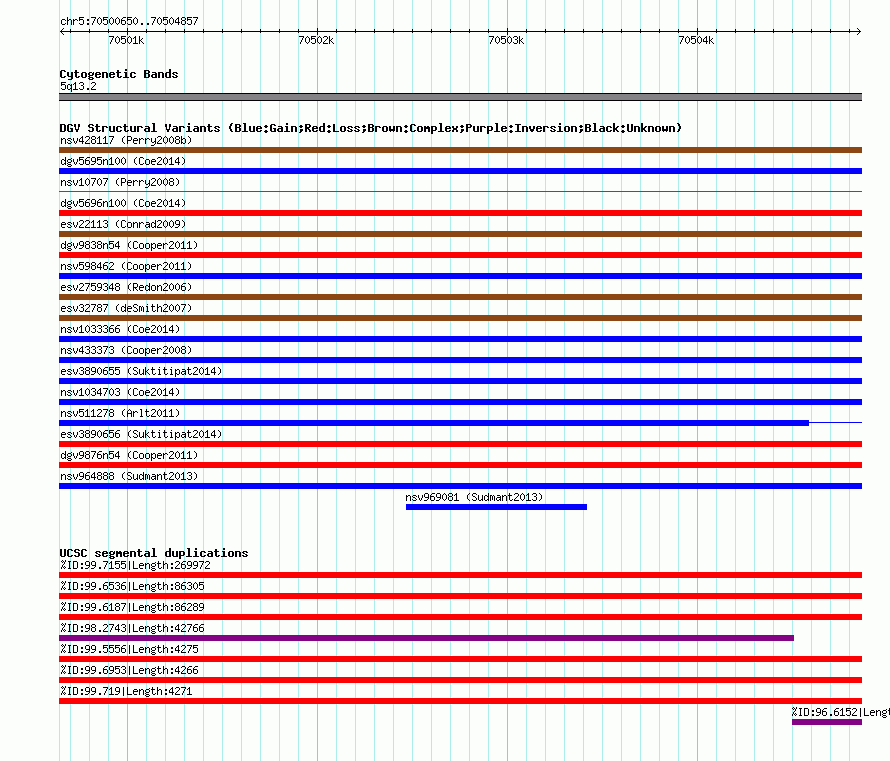Select the red dgv5696n100 loss bar
Screen dimensions: 890x761
[x=460, y=213]
